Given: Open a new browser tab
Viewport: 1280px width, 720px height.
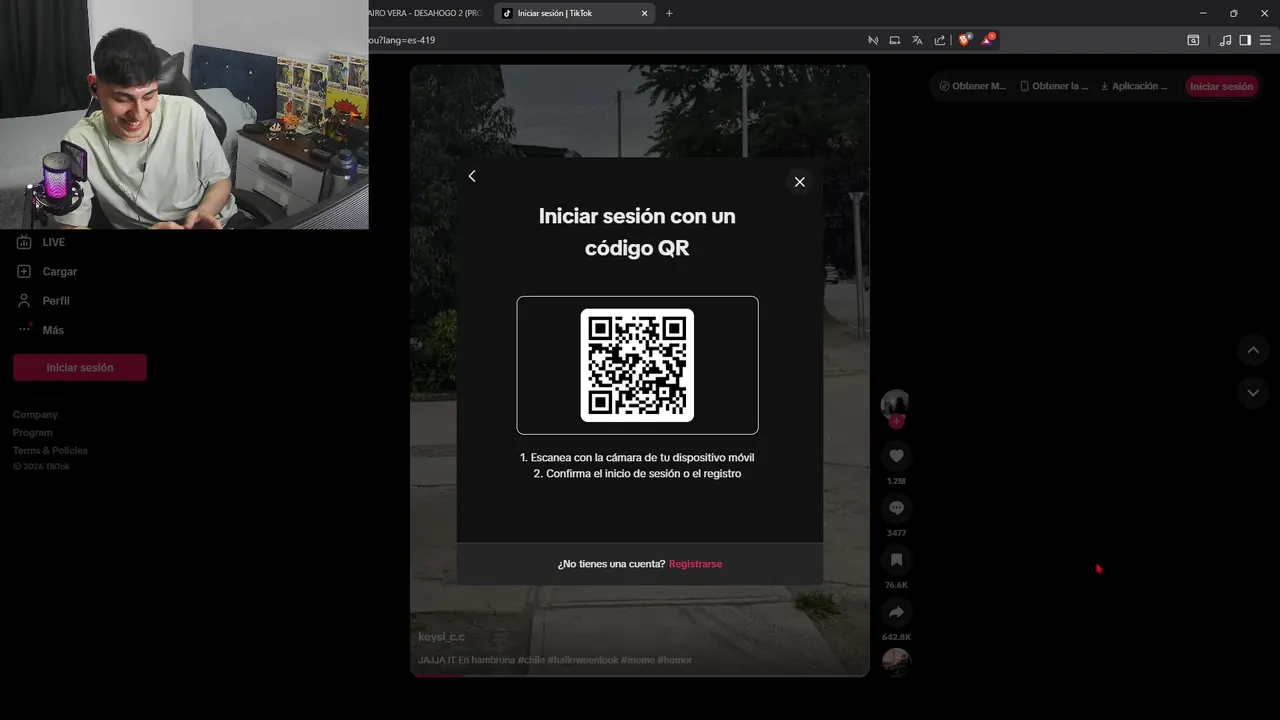Looking at the screenshot, I should coord(669,13).
